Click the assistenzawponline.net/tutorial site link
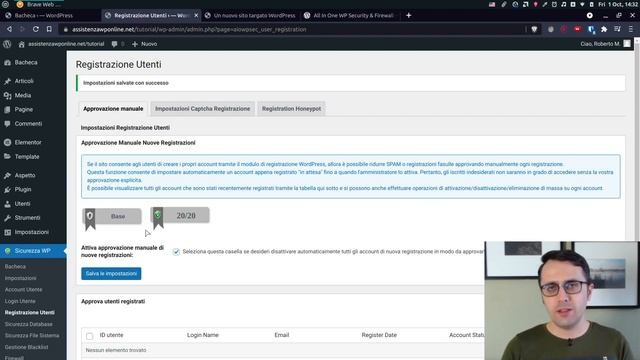Viewport: 640px width, 360px height. click(66, 44)
